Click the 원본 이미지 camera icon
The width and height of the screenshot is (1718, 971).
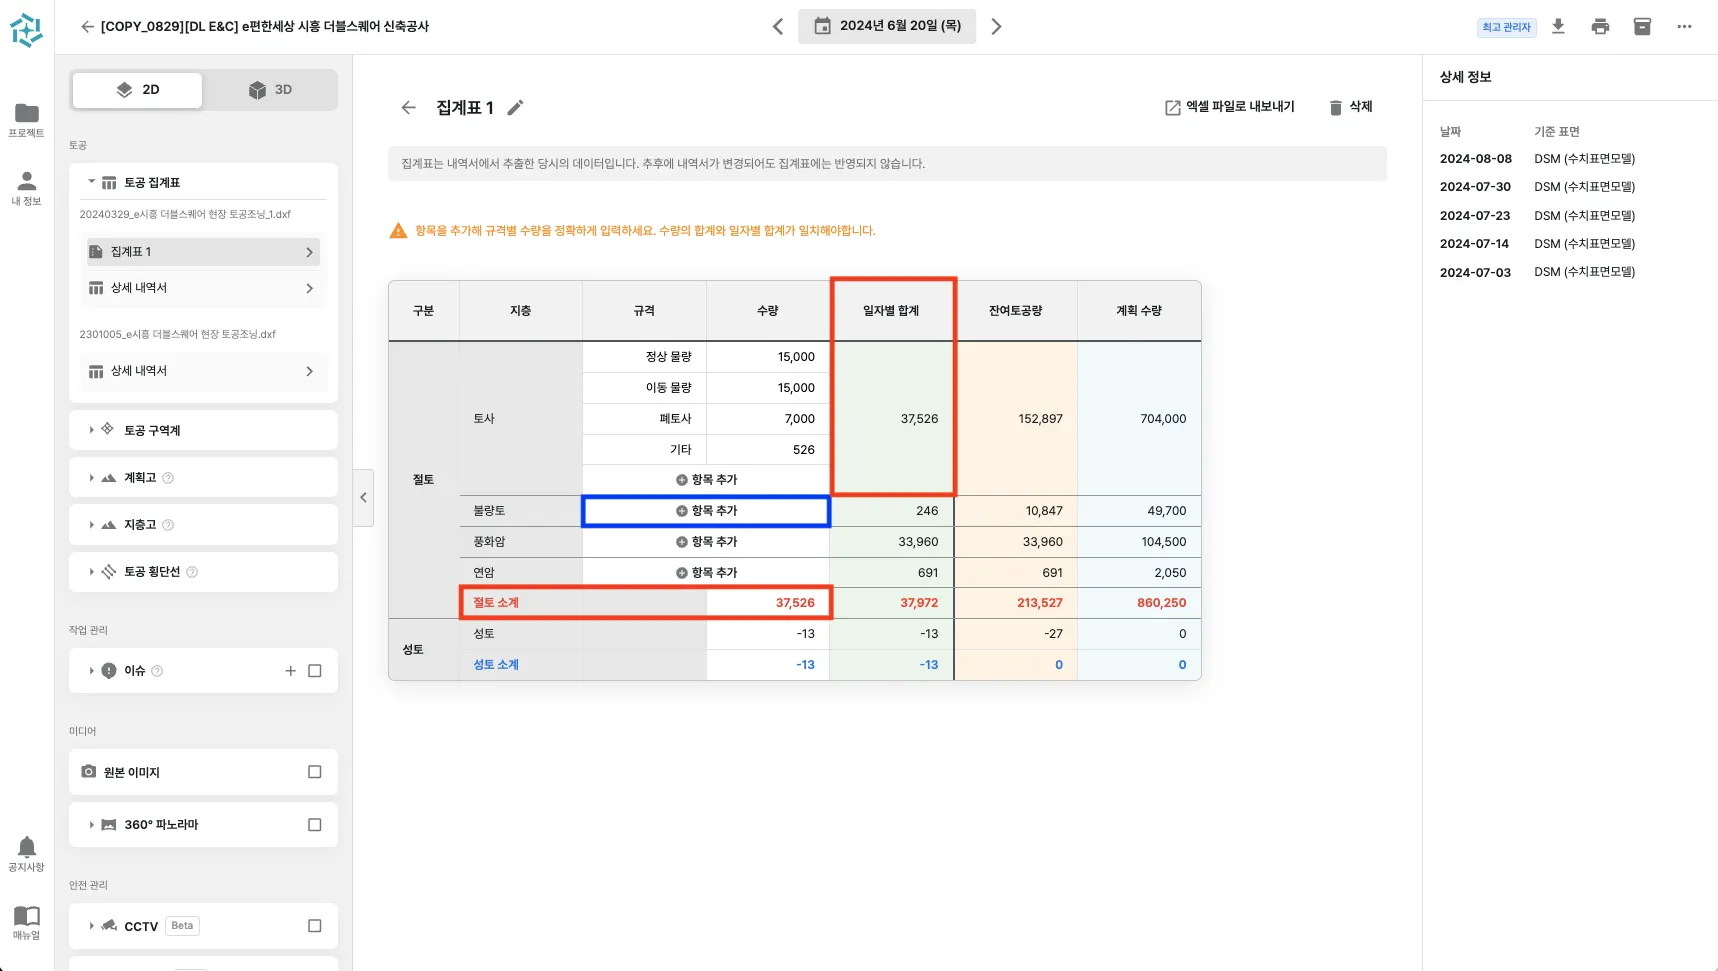[x=89, y=772]
